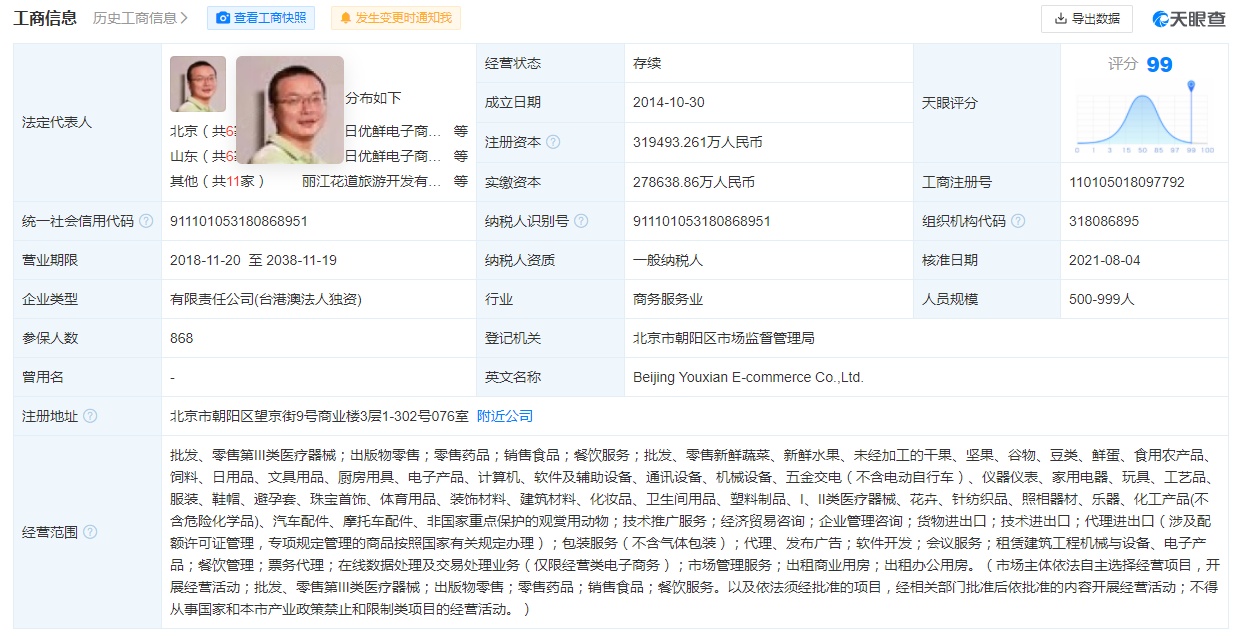
Task: Select the 工商信息 section heading
Action: tap(45, 18)
